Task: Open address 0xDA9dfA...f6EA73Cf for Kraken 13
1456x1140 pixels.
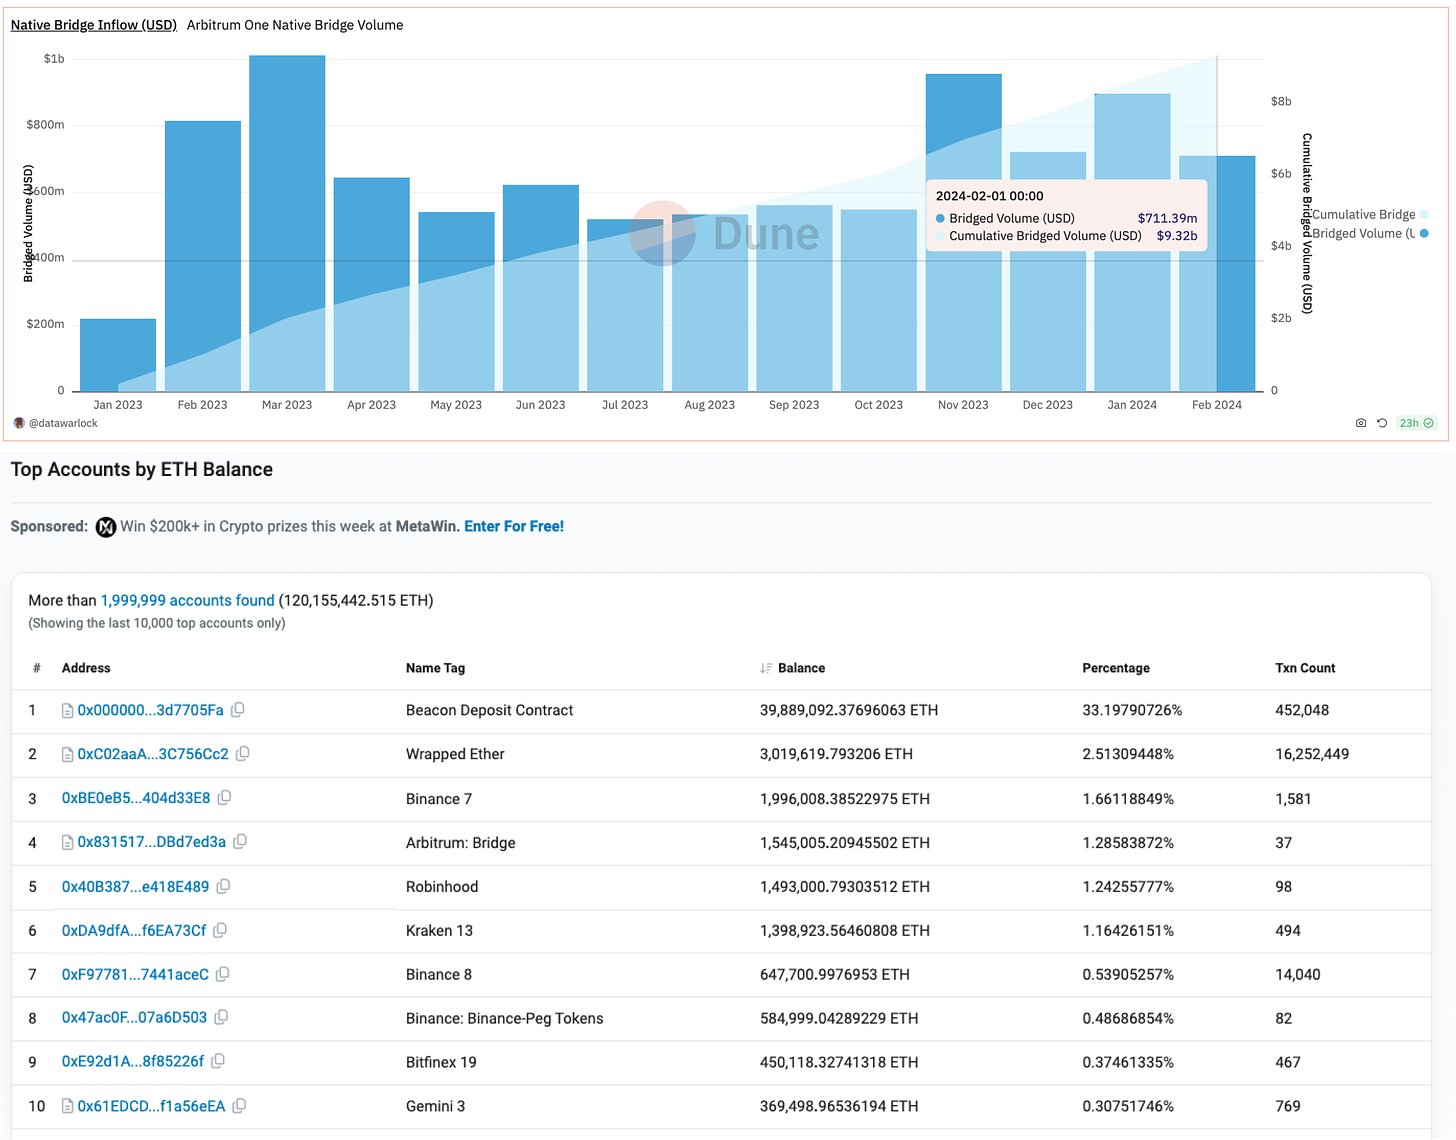Action: [134, 930]
